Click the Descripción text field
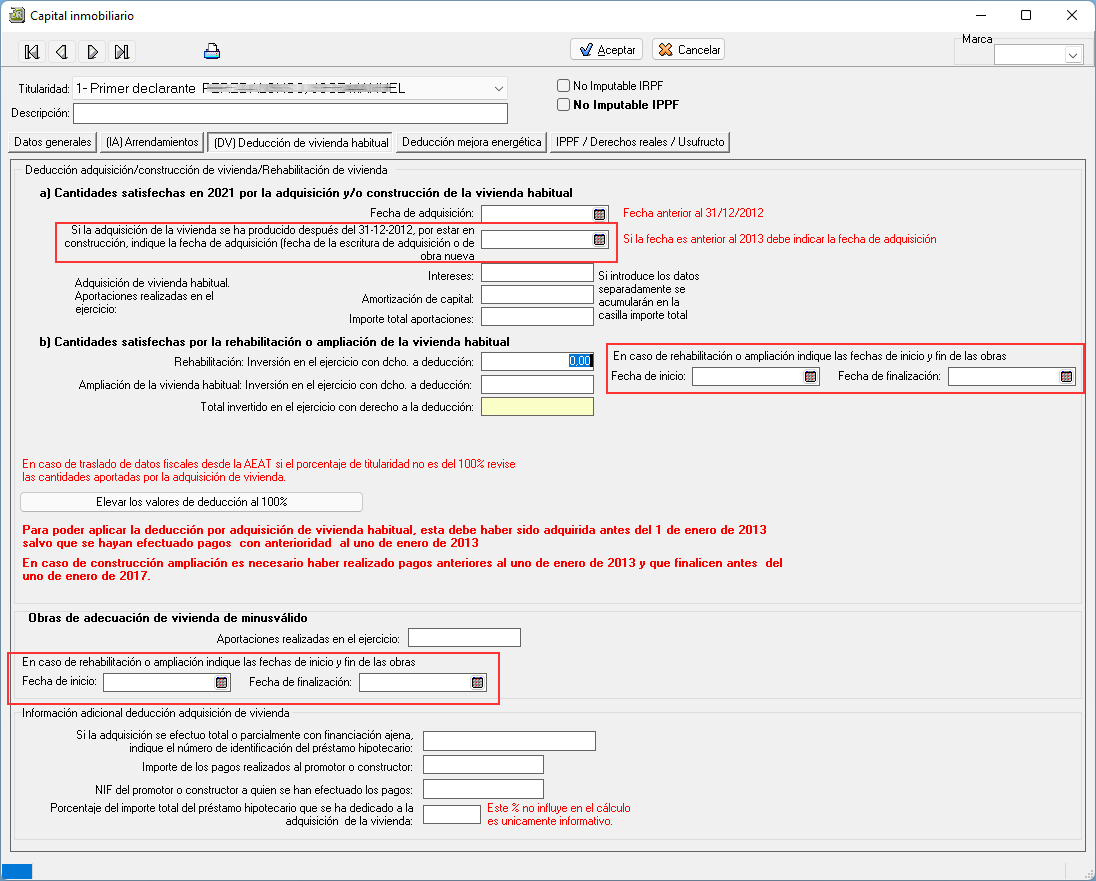The width and height of the screenshot is (1096, 881). (x=290, y=113)
